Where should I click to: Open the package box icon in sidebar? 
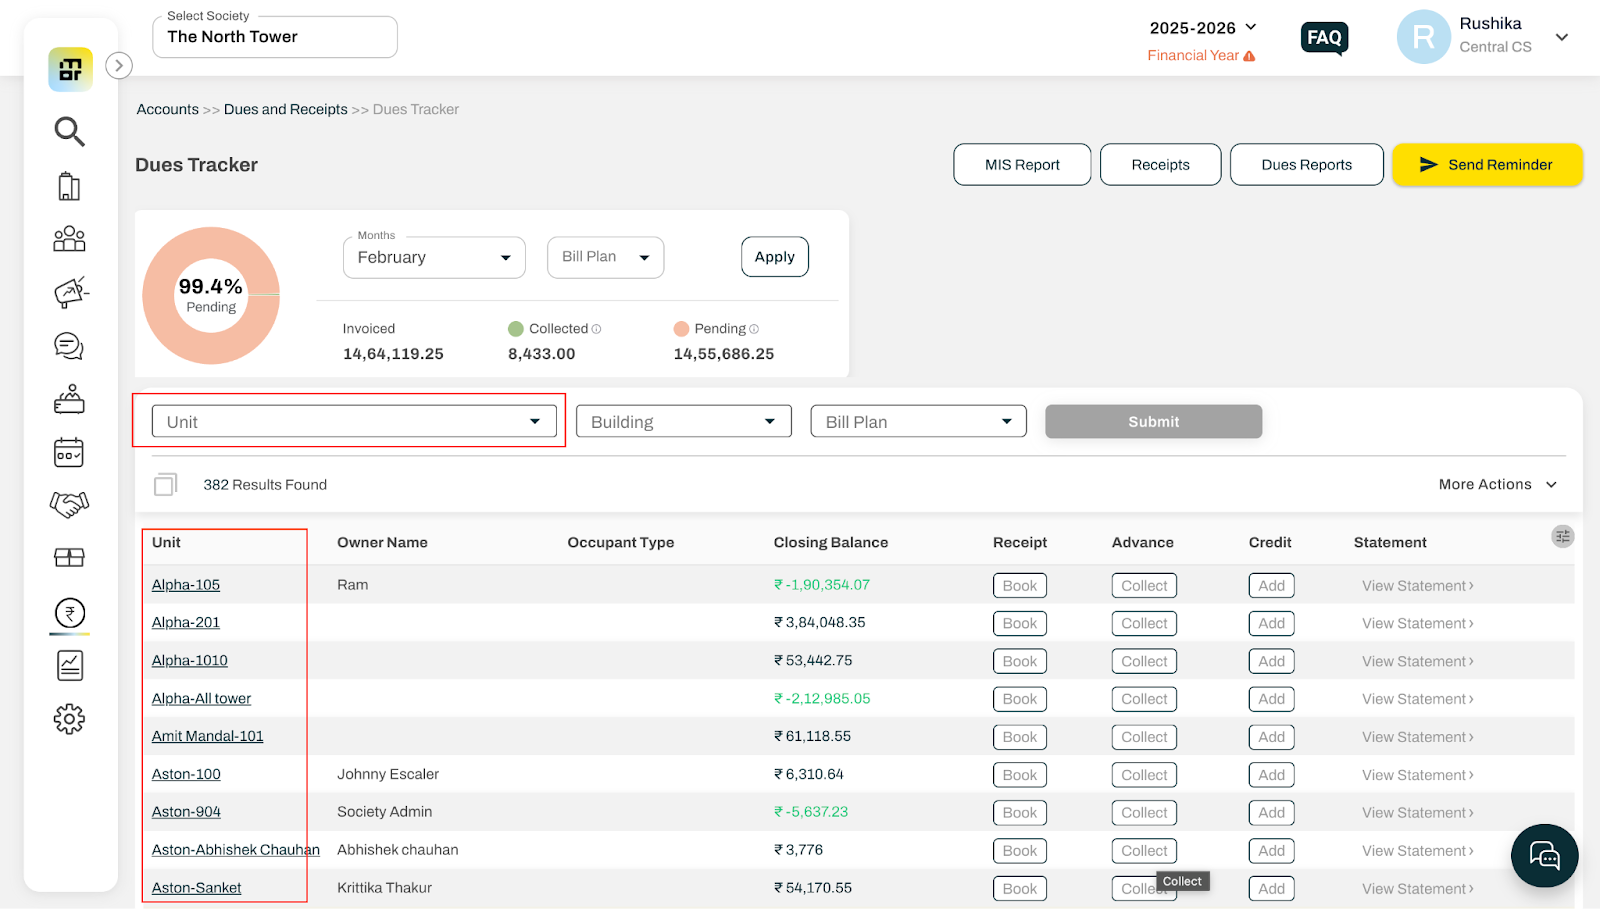click(x=69, y=557)
